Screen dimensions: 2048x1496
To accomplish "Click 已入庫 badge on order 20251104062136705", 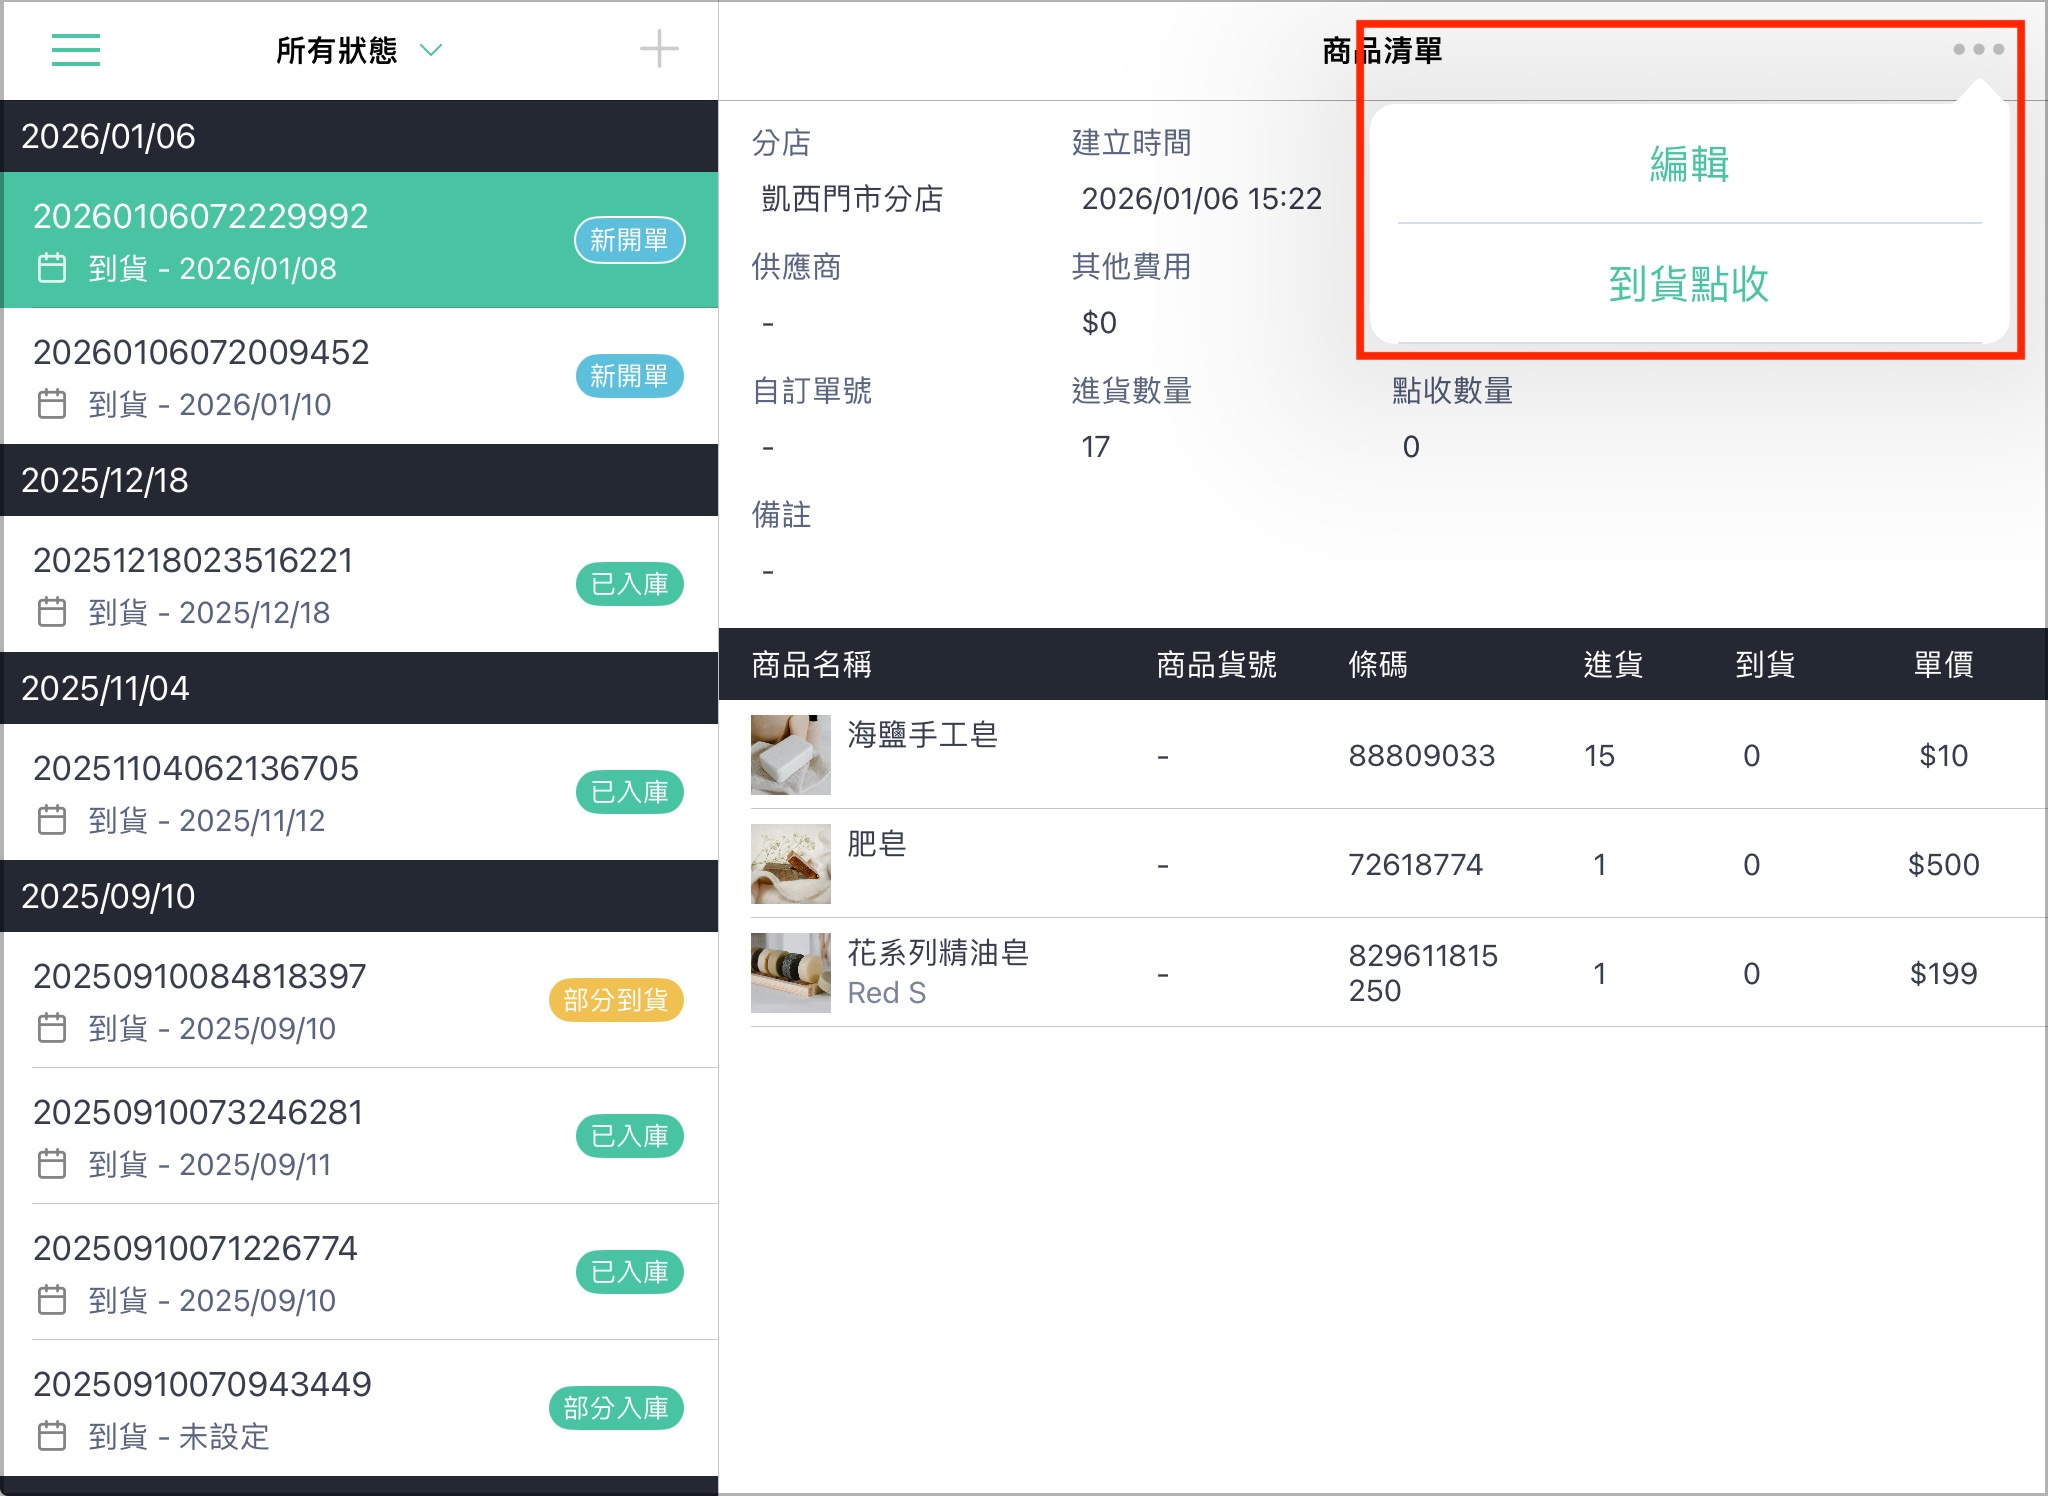I will tap(629, 792).
